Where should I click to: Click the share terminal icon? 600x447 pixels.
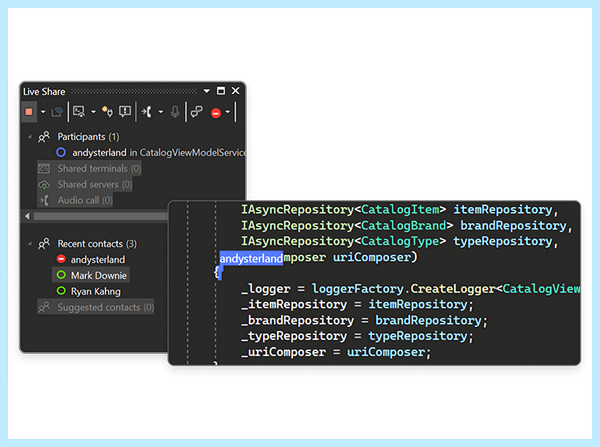[79, 112]
